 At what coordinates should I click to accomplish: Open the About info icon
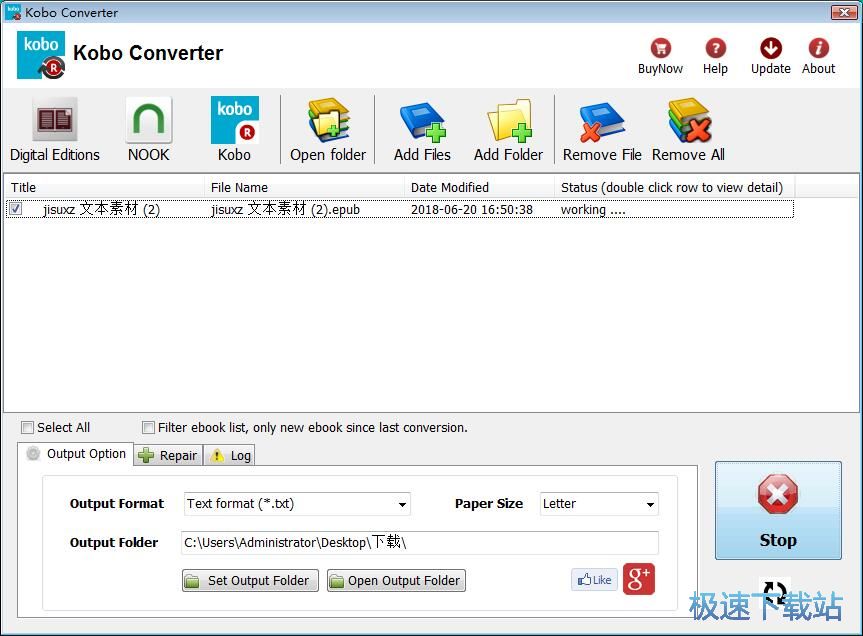tap(818, 48)
